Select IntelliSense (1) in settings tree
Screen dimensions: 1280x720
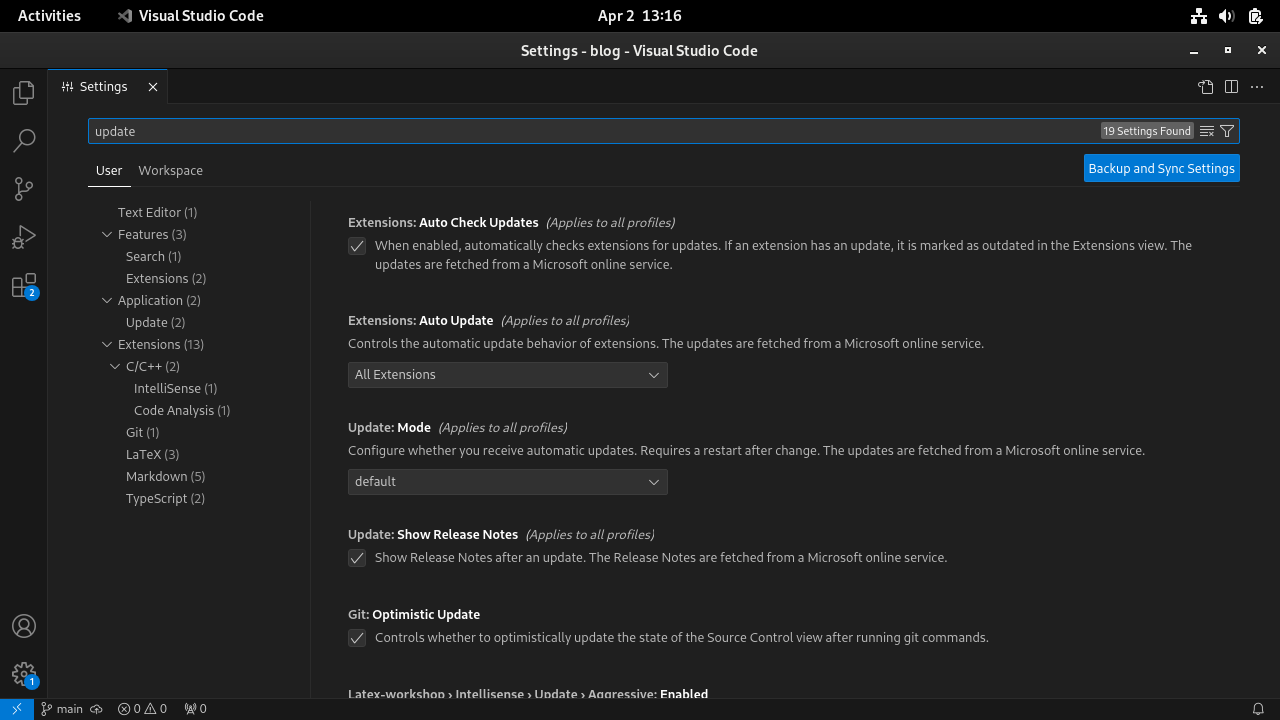pos(175,388)
